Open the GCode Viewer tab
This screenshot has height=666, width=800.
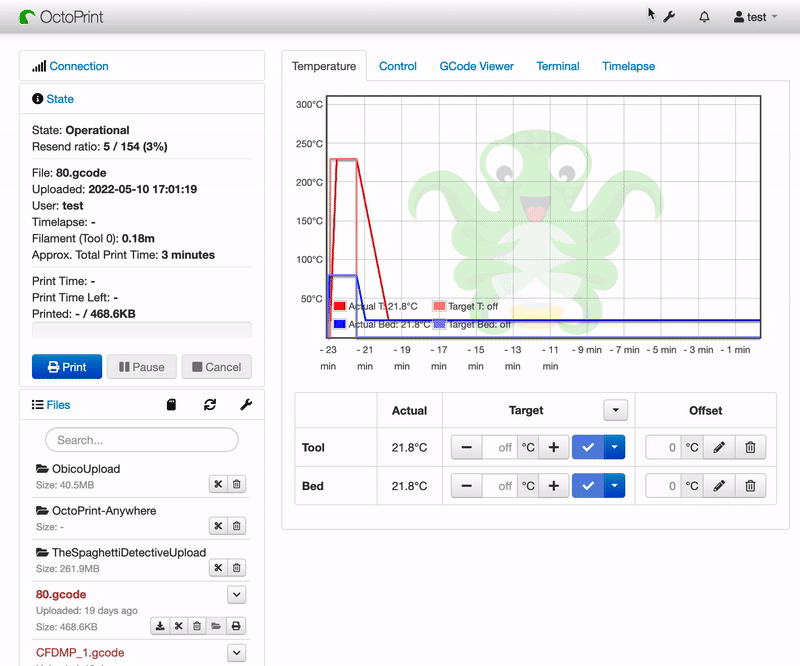pos(477,66)
